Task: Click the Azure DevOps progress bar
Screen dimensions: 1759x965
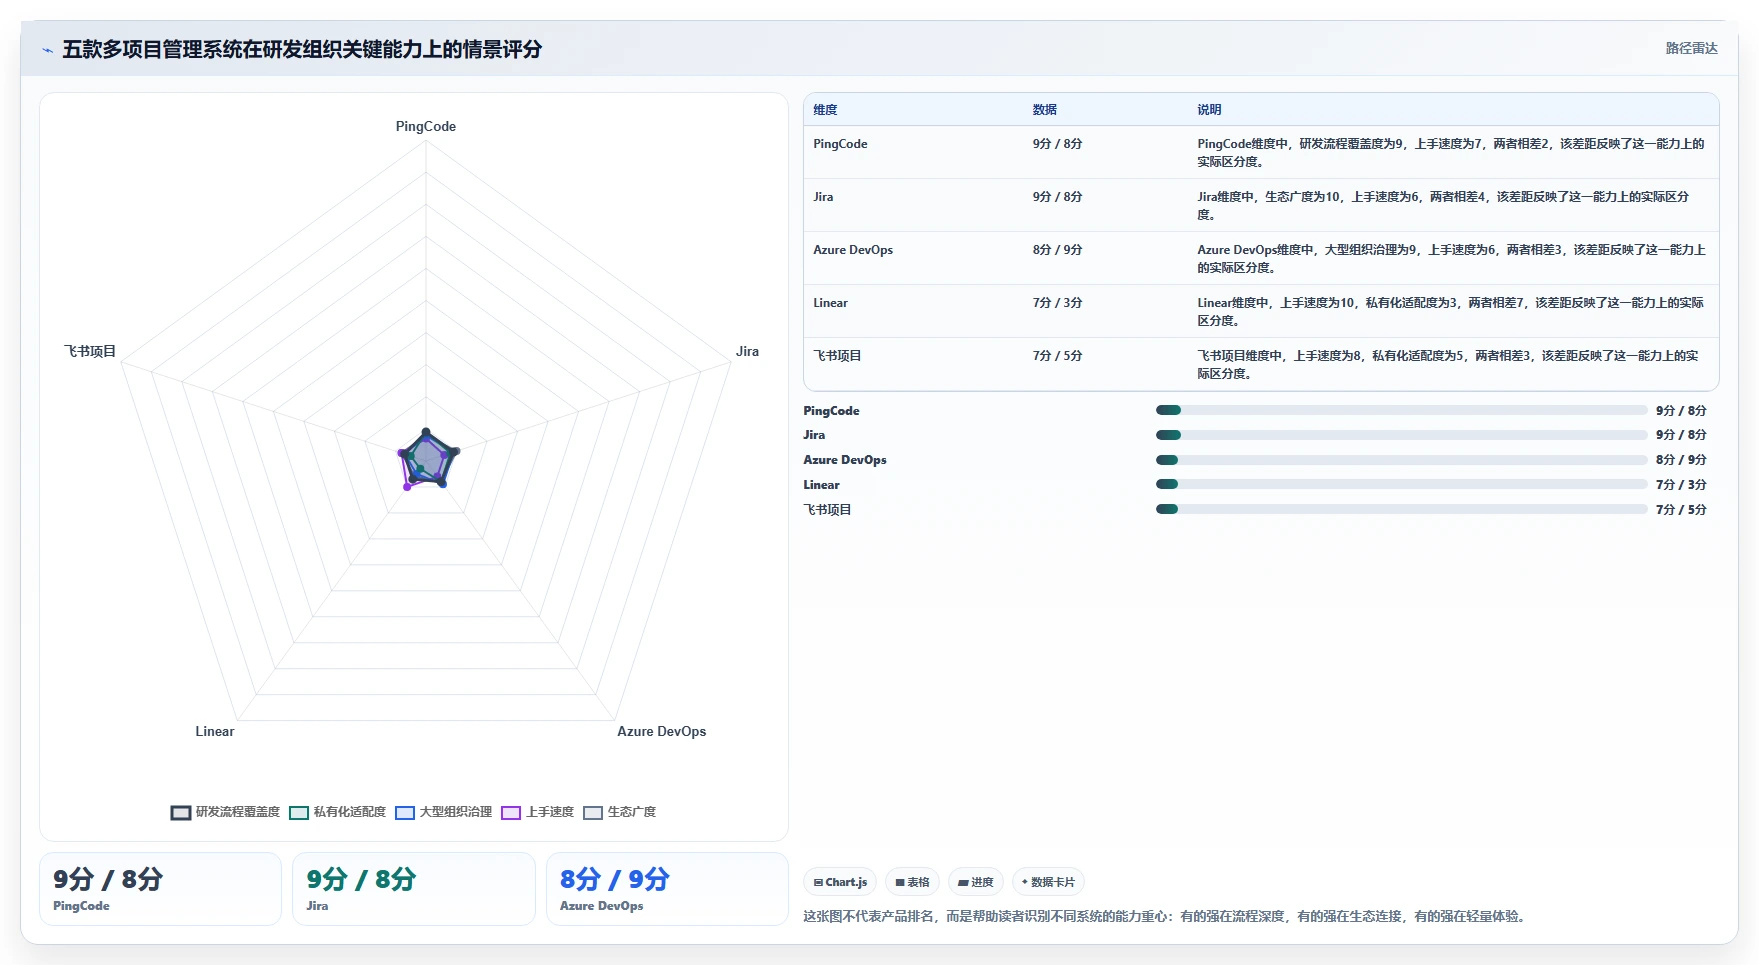Action: pos(1401,460)
